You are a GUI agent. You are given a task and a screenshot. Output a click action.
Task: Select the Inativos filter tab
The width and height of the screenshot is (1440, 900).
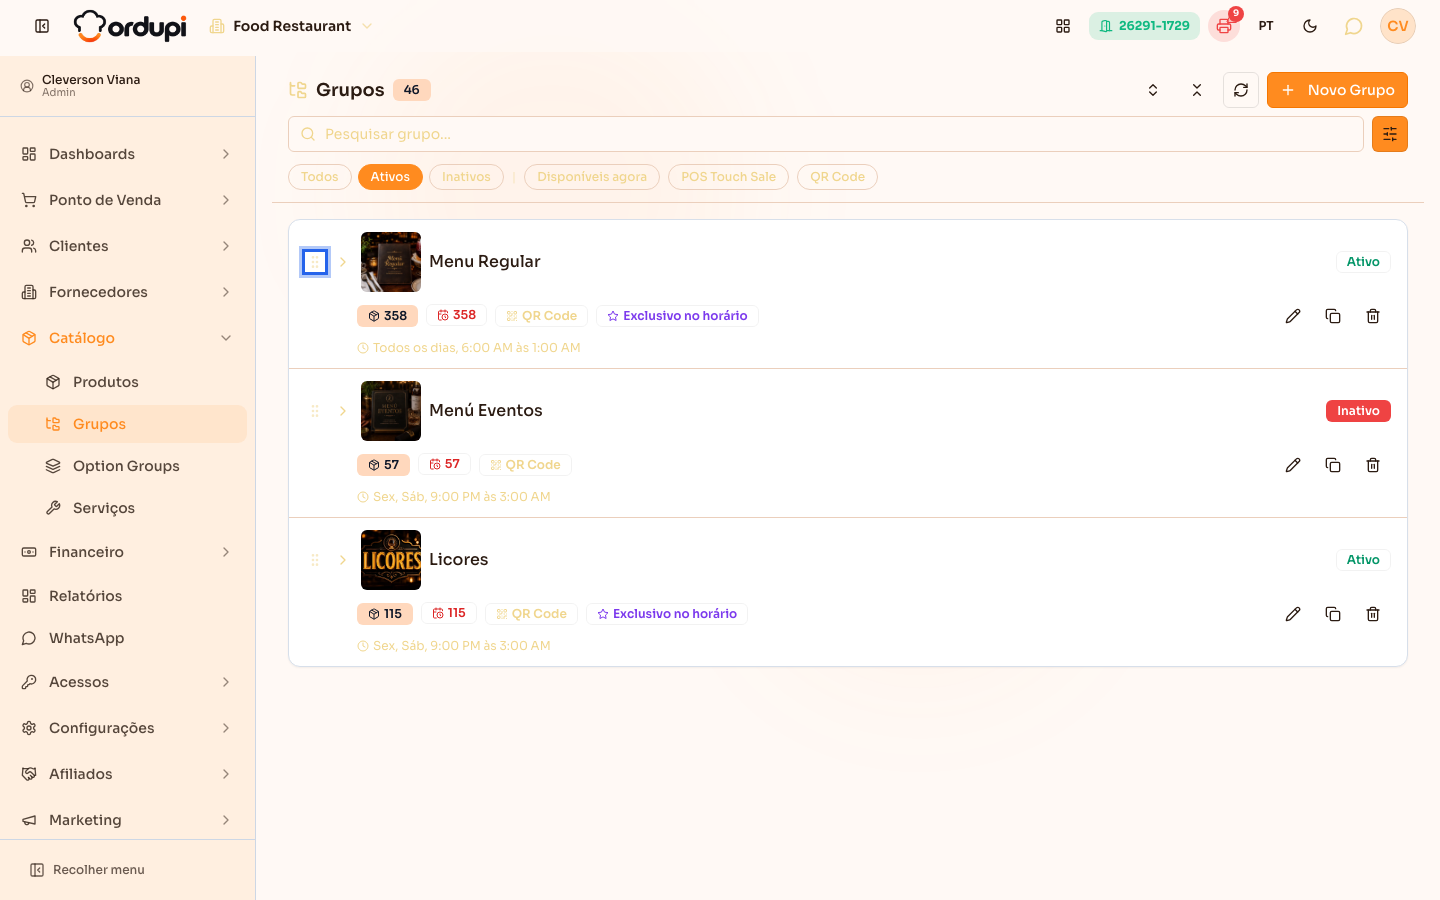click(x=466, y=177)
